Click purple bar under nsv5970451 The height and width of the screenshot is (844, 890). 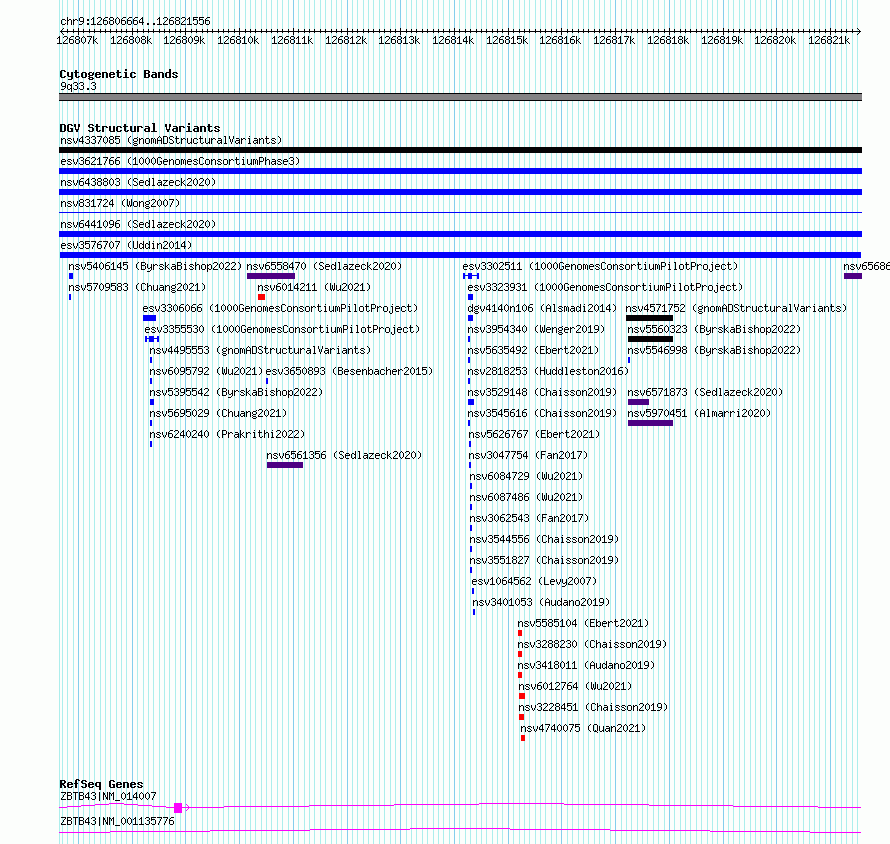(650, 423)
